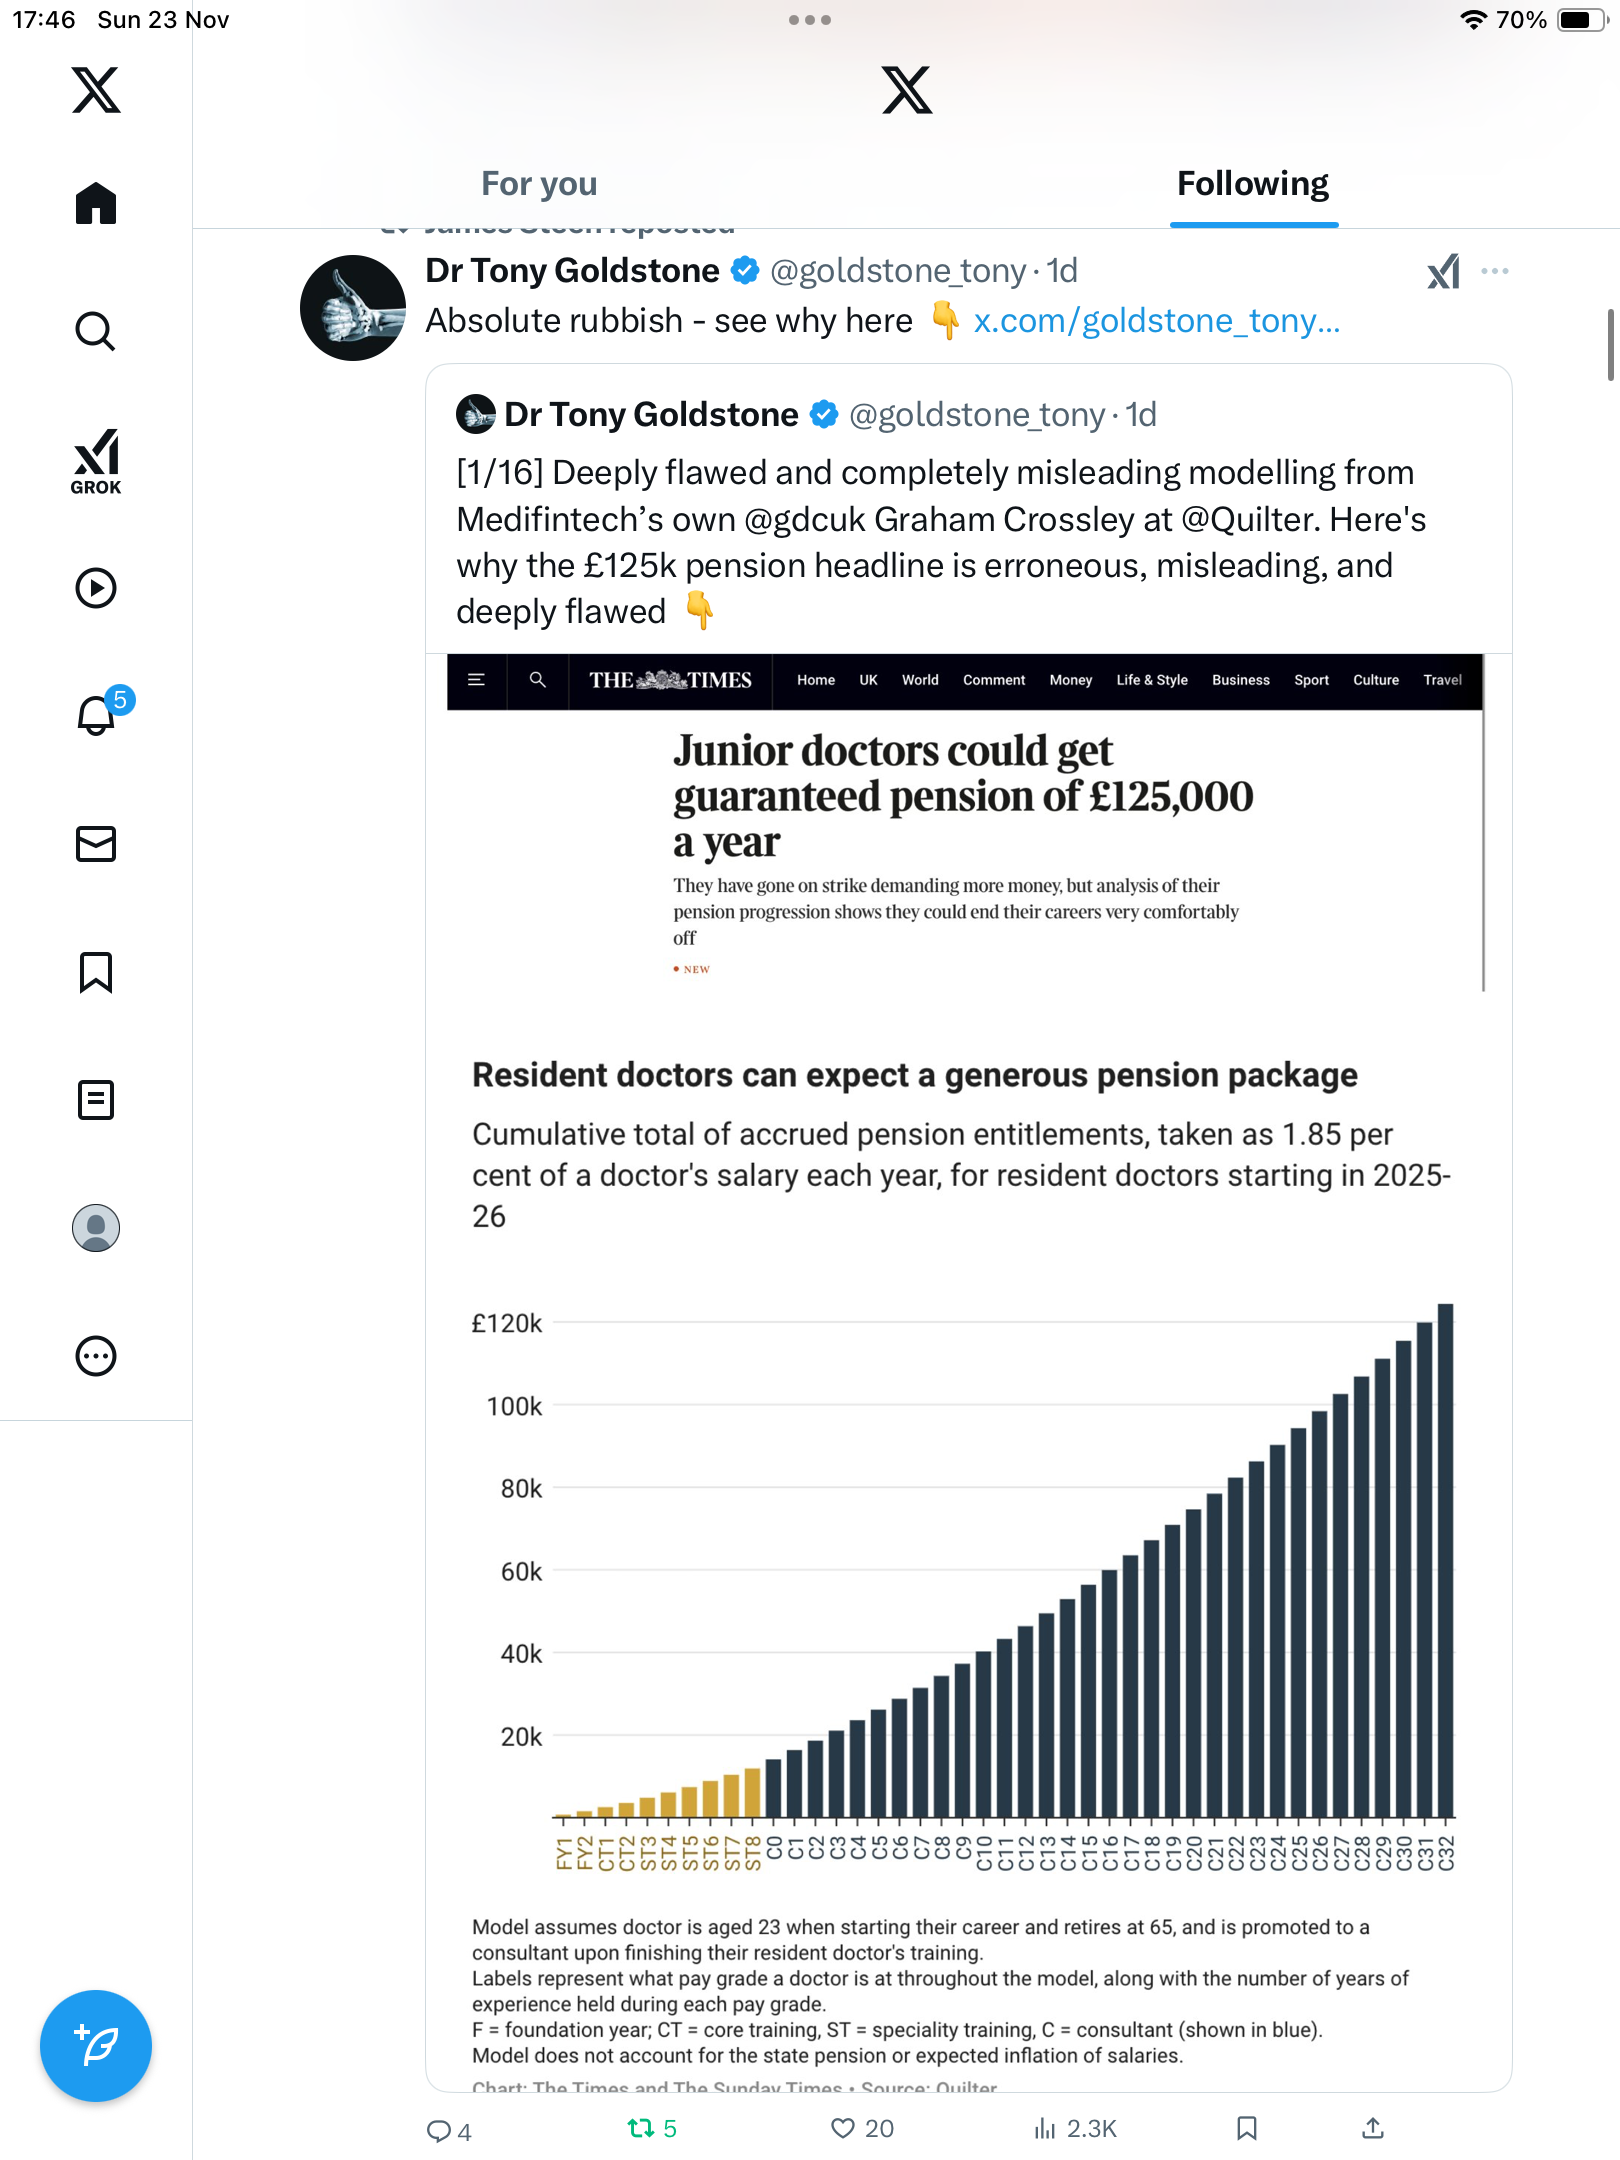
Task: Open Bookmarks in the sidebar
Action: [x=96, y=972]
